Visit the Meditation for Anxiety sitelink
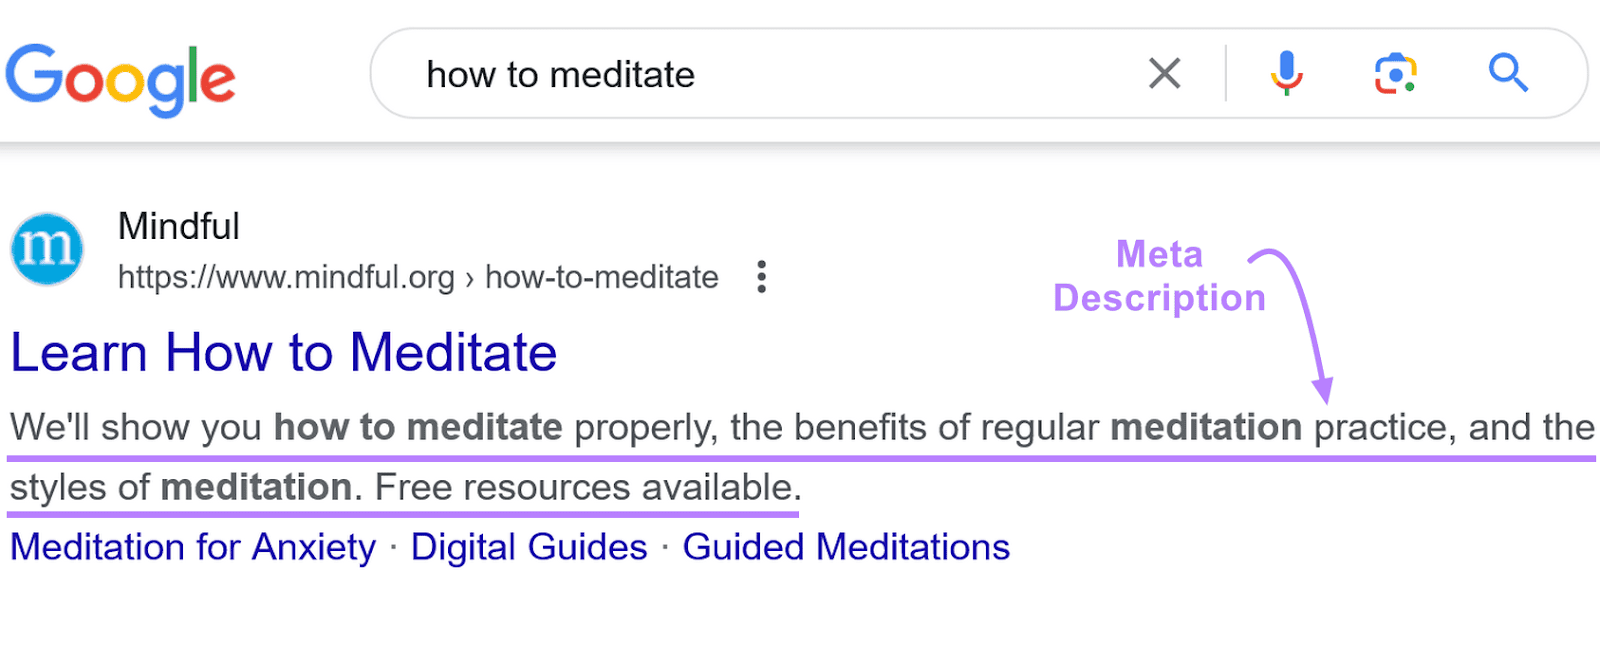 tap(193, 547)
